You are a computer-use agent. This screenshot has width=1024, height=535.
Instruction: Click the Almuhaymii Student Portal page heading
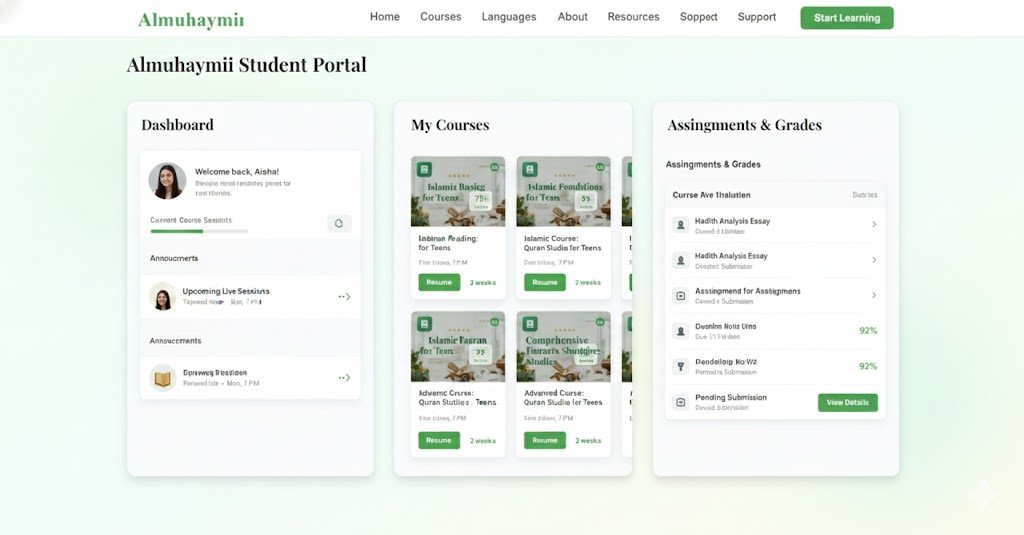point(246,65)
